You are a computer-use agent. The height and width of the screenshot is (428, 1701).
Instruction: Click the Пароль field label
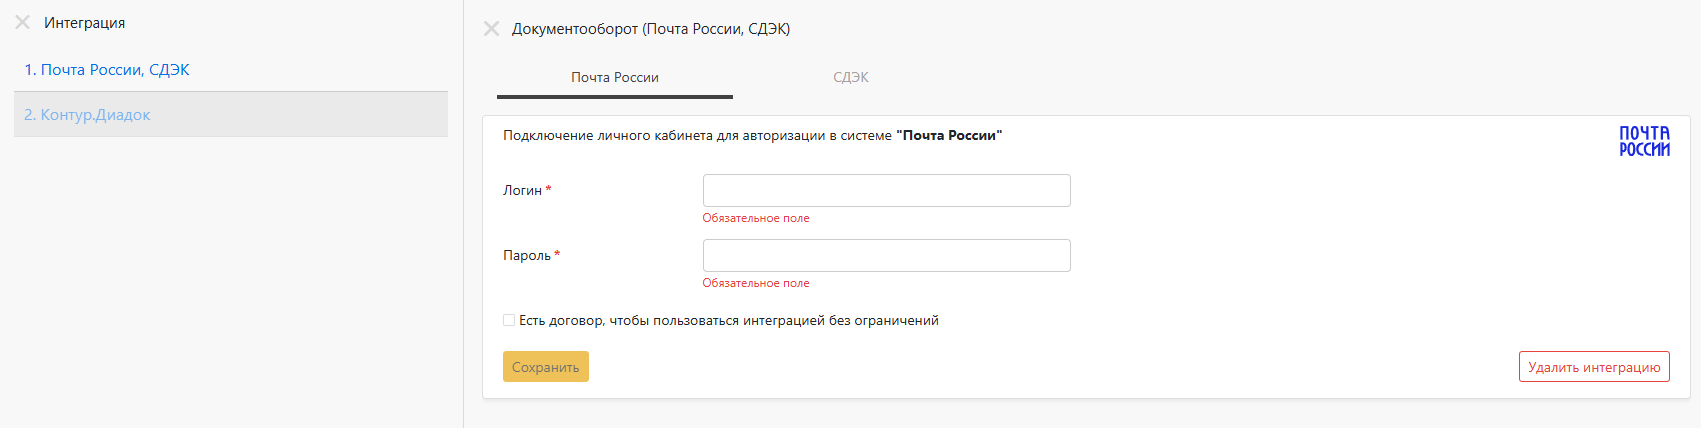pos(526,256)
